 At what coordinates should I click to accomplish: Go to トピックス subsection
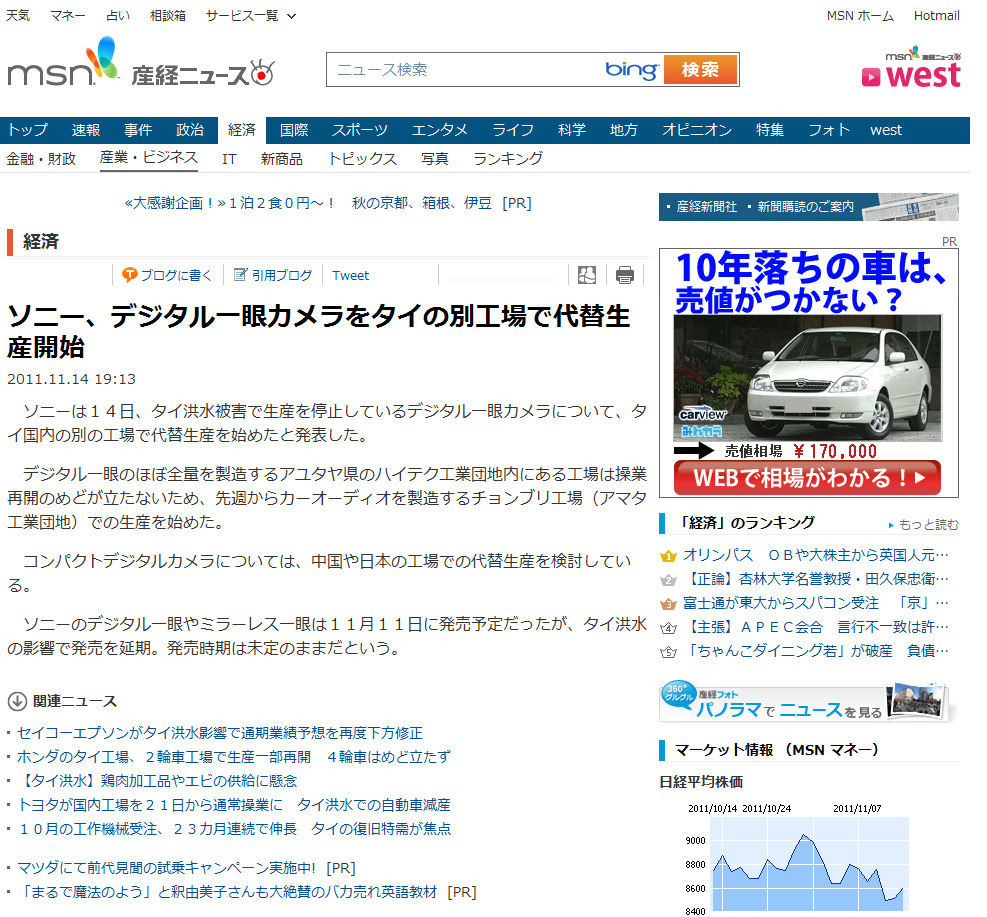click(x=362, y=159)
